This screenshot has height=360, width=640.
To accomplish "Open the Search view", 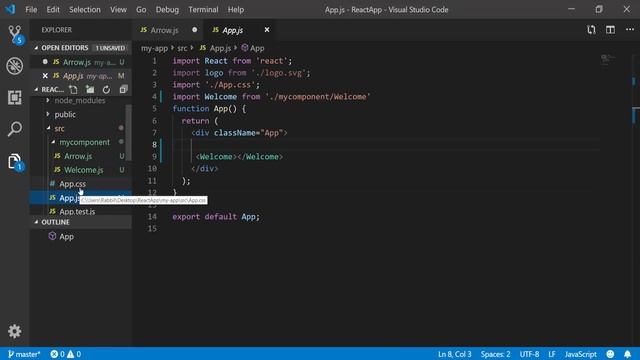I will click(x=15, y=129).
